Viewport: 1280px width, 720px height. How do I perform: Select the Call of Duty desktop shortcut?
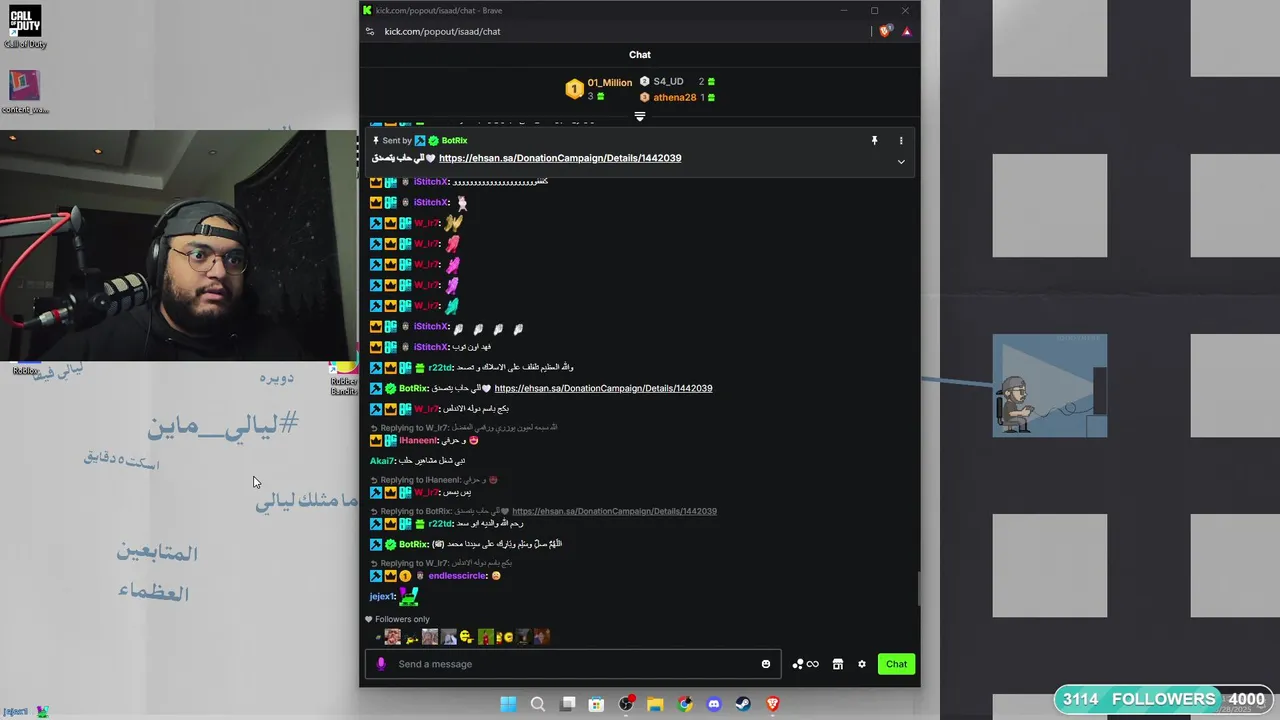point(25,27)
